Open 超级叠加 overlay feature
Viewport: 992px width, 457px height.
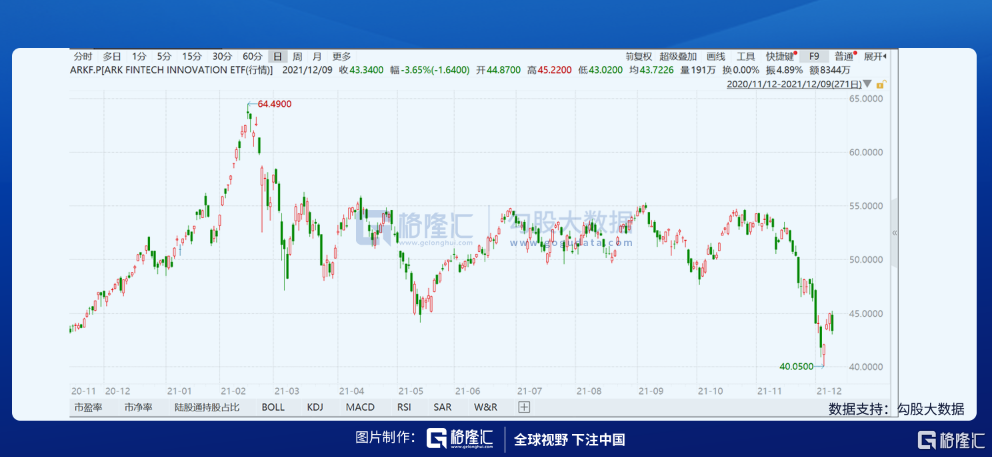pos(678,57)
